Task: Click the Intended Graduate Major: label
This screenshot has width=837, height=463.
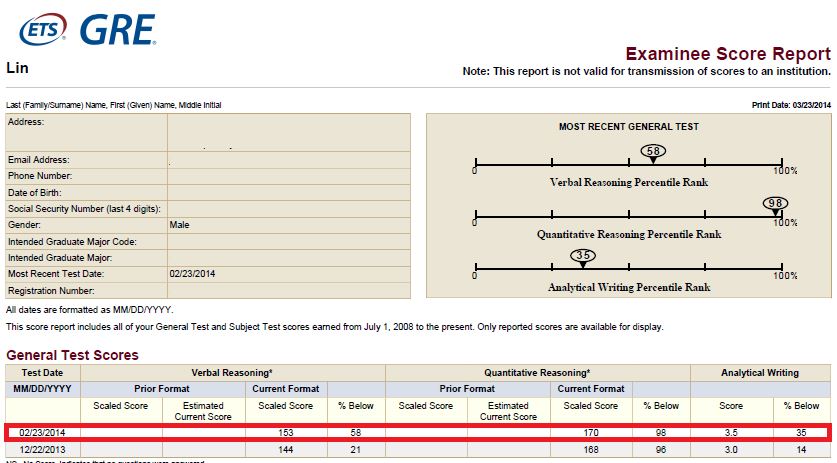Action: coord(60,258)
